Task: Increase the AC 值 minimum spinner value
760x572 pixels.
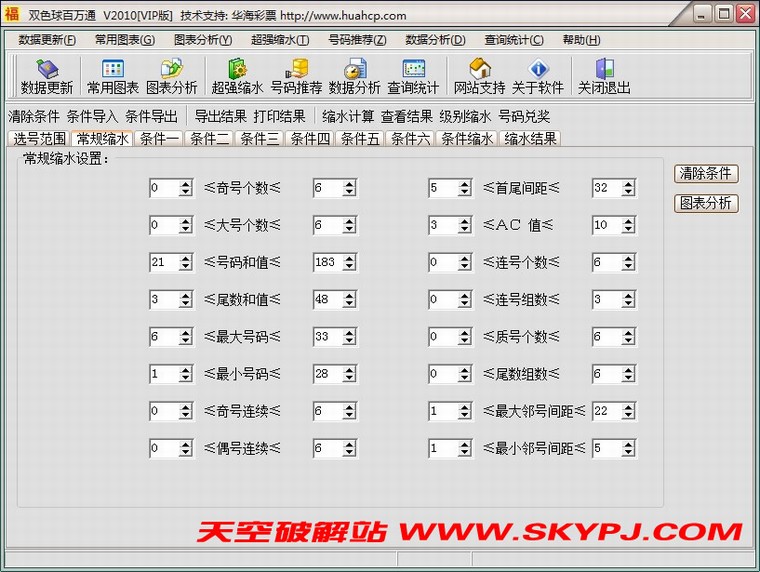Action: coord(465,221)
